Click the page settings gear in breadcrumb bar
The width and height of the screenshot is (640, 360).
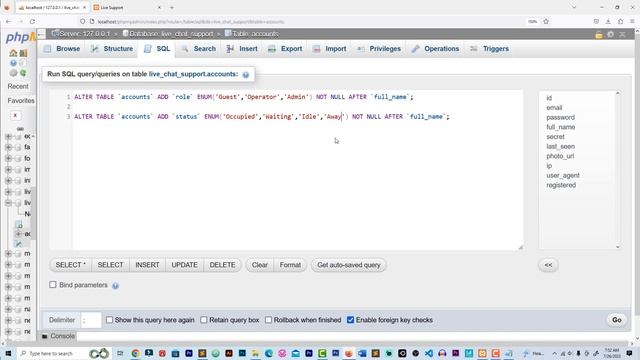[x=611, y=35]
